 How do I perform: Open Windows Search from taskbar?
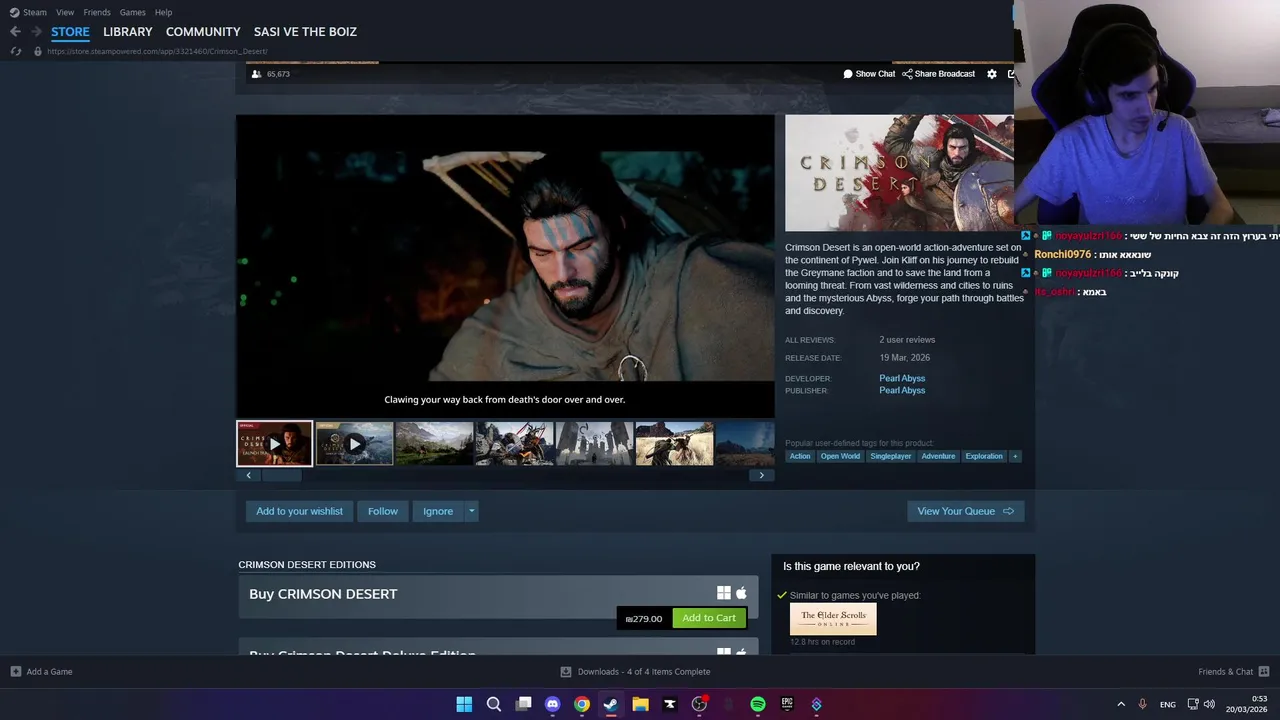[x=494, y=704]
